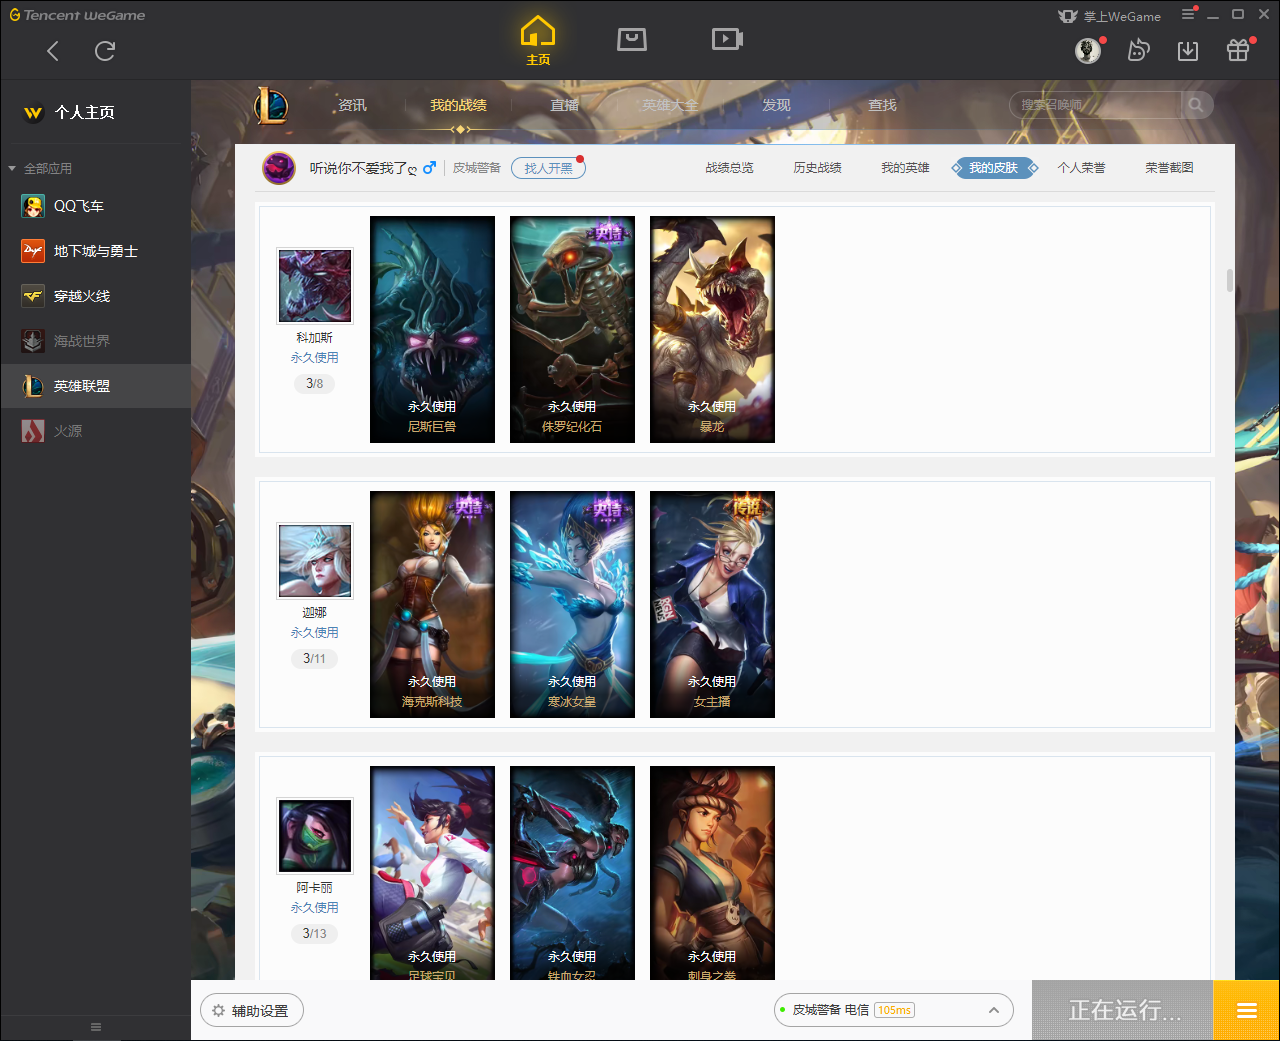
Task: Open the 暴龙 skin card
Action: pyautogui.click(x=712, y=329)
